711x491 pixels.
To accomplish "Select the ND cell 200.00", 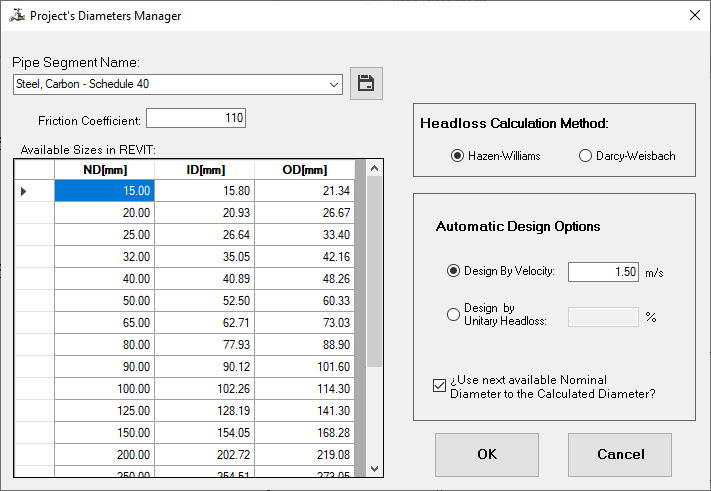I will point(105,455).
